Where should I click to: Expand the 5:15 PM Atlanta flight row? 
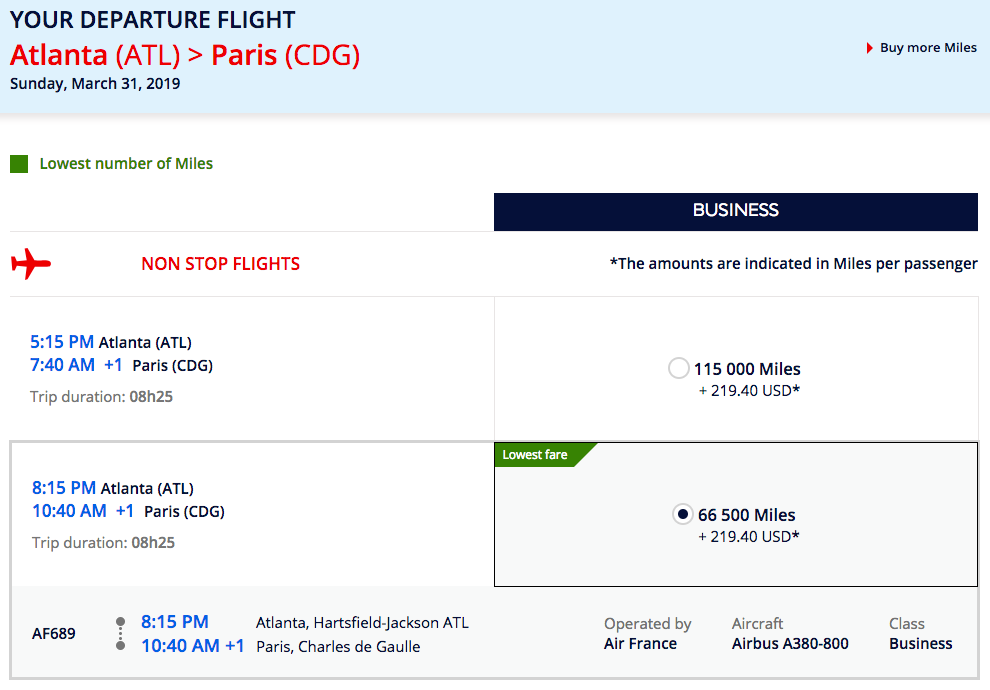252,369
